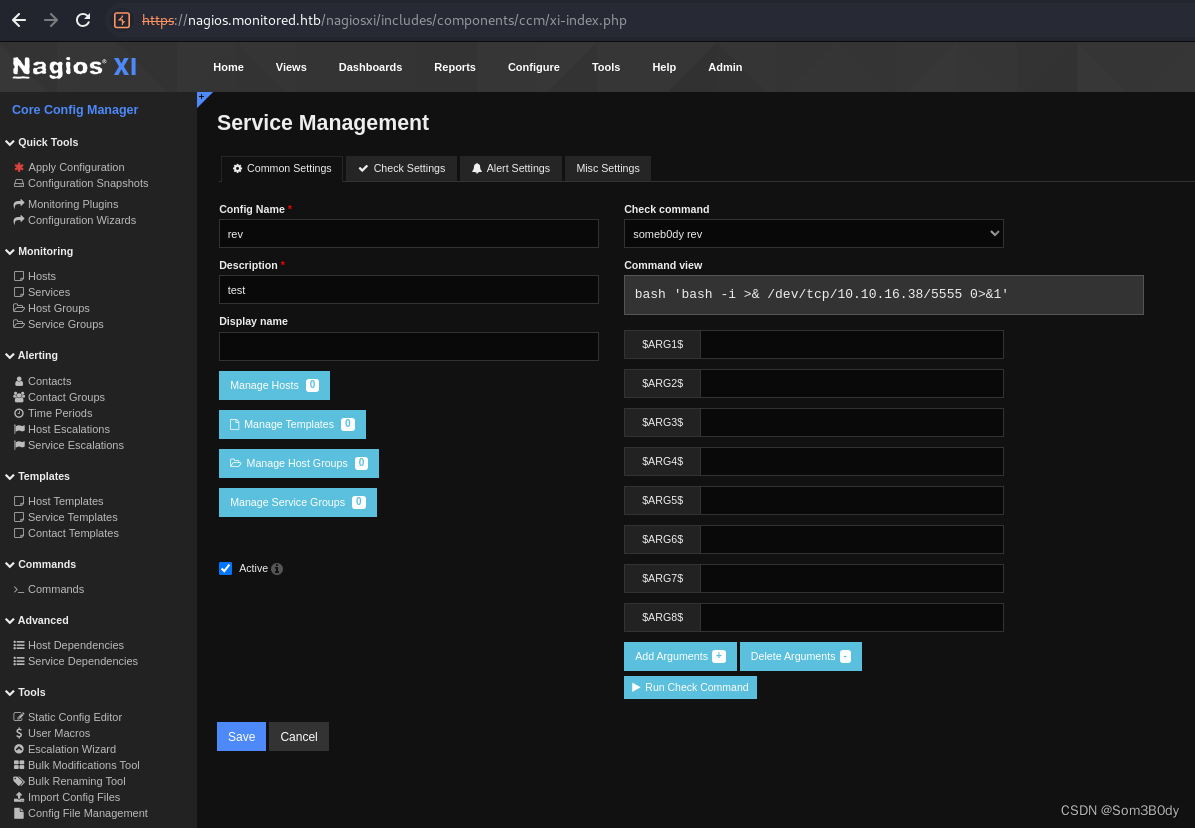This screenshot has height=828, width=1195.
Task: Open the Configure menu
Action: point(533,67)
